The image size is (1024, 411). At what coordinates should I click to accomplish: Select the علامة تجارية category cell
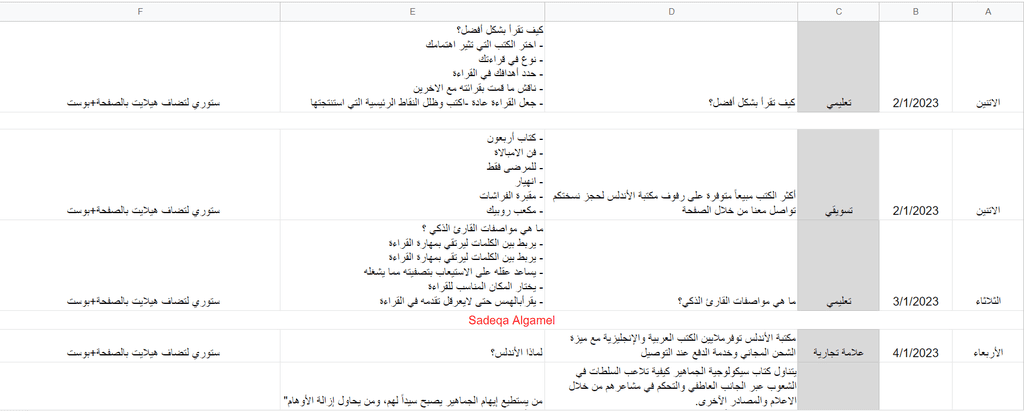[839, 346]
